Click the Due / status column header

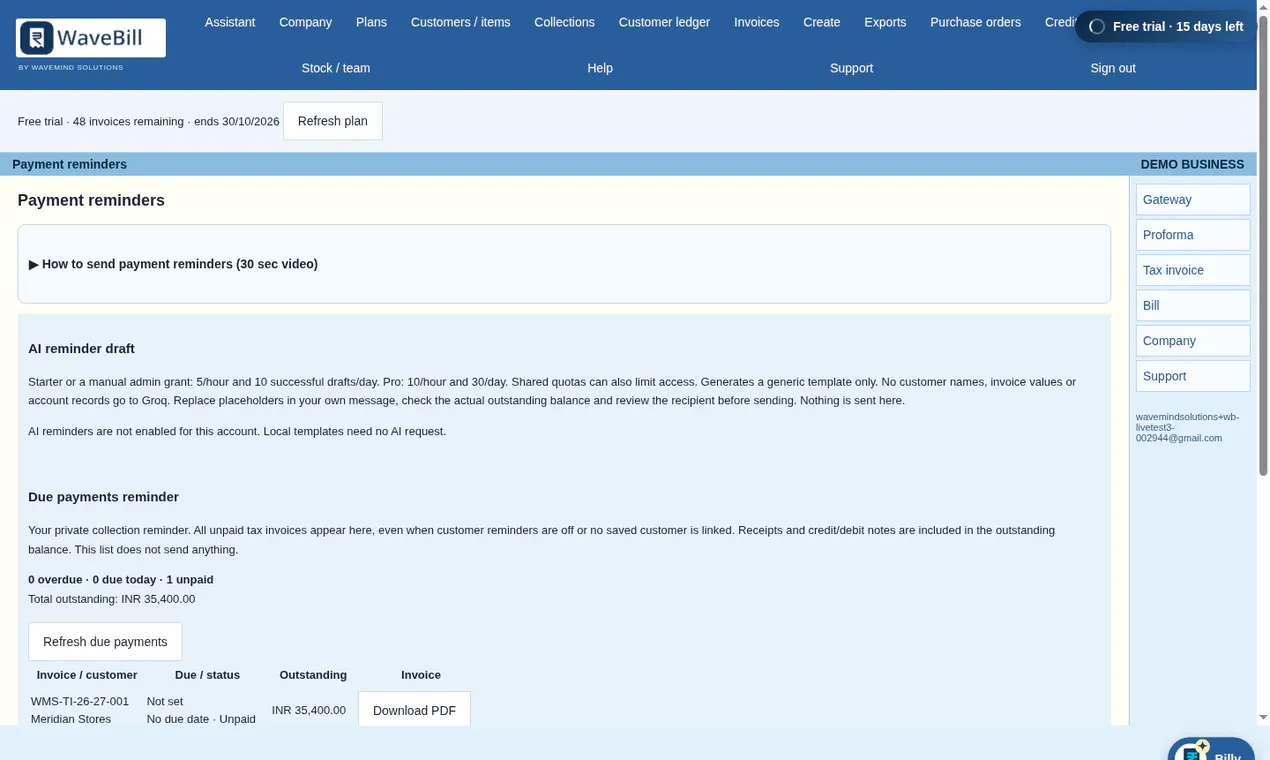[207, 675]
